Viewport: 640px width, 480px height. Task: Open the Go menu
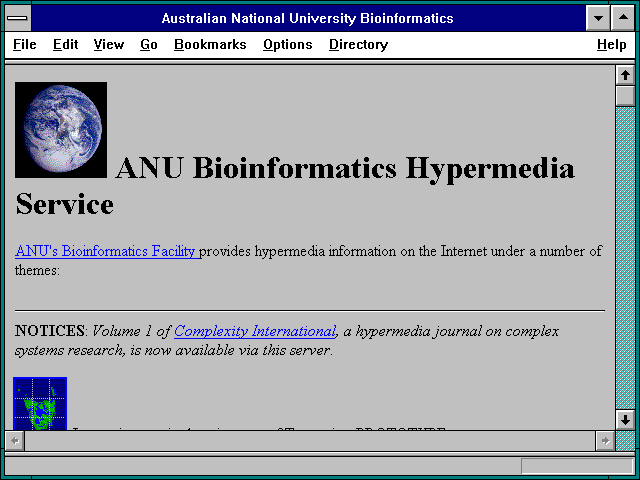coord(149,44)
